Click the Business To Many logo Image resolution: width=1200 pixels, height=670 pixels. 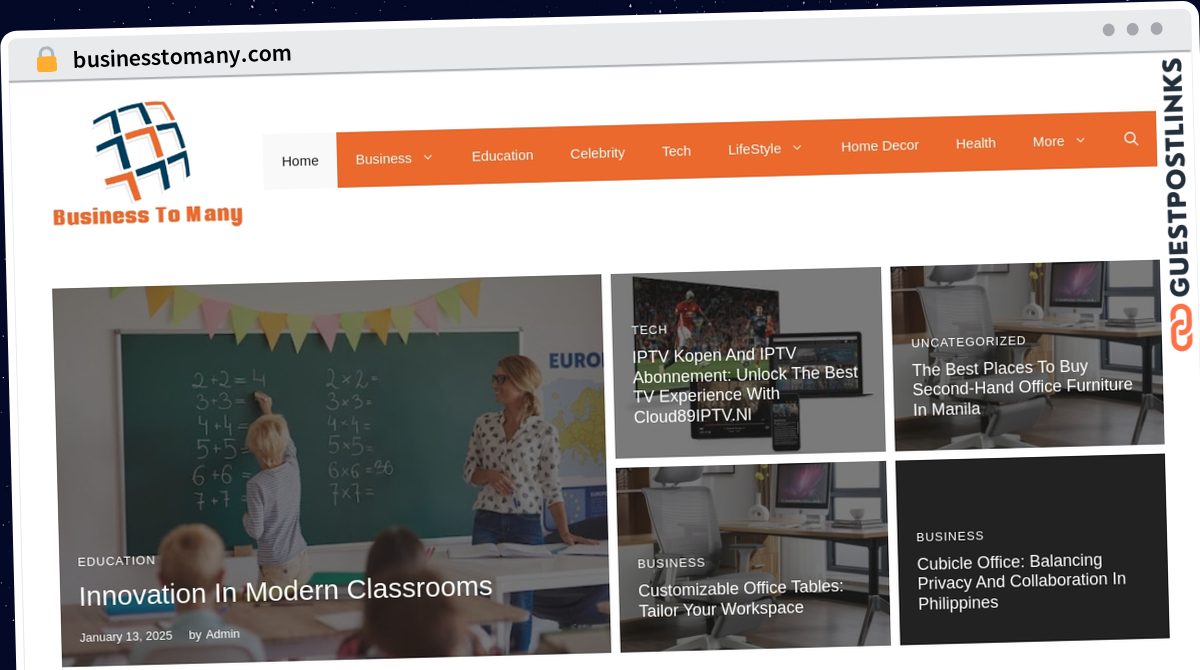click(x=146, y=164)
